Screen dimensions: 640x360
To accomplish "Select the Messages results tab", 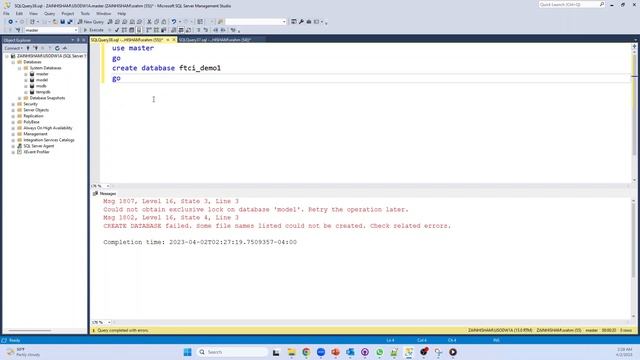I will pos(104,193).
